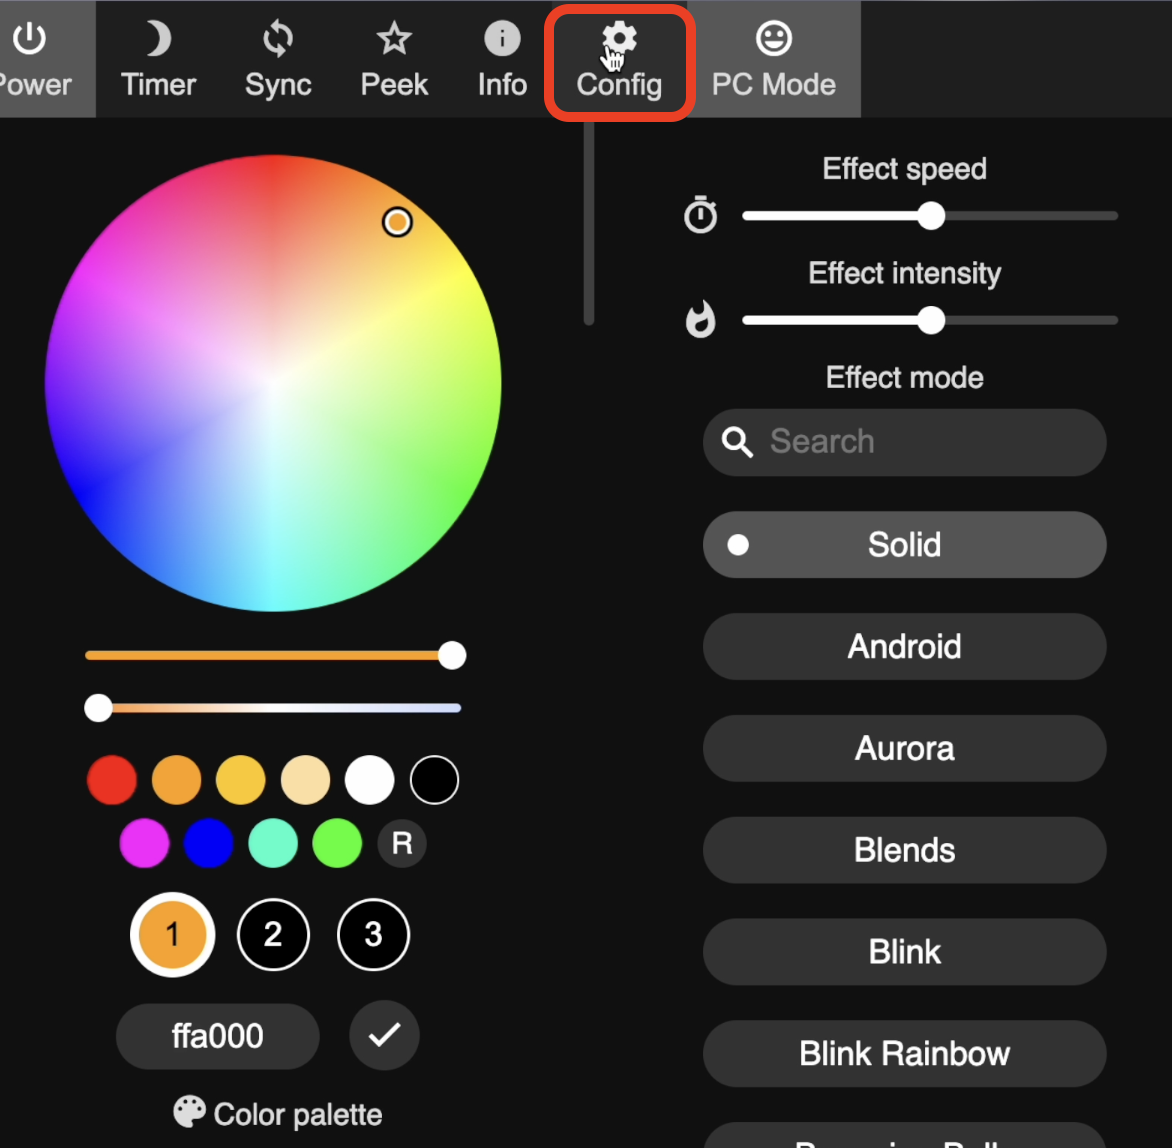The height and width of the screenshot is (1148, 1172).
Task: Open the Timer moon icon
Action: point(158,60)
